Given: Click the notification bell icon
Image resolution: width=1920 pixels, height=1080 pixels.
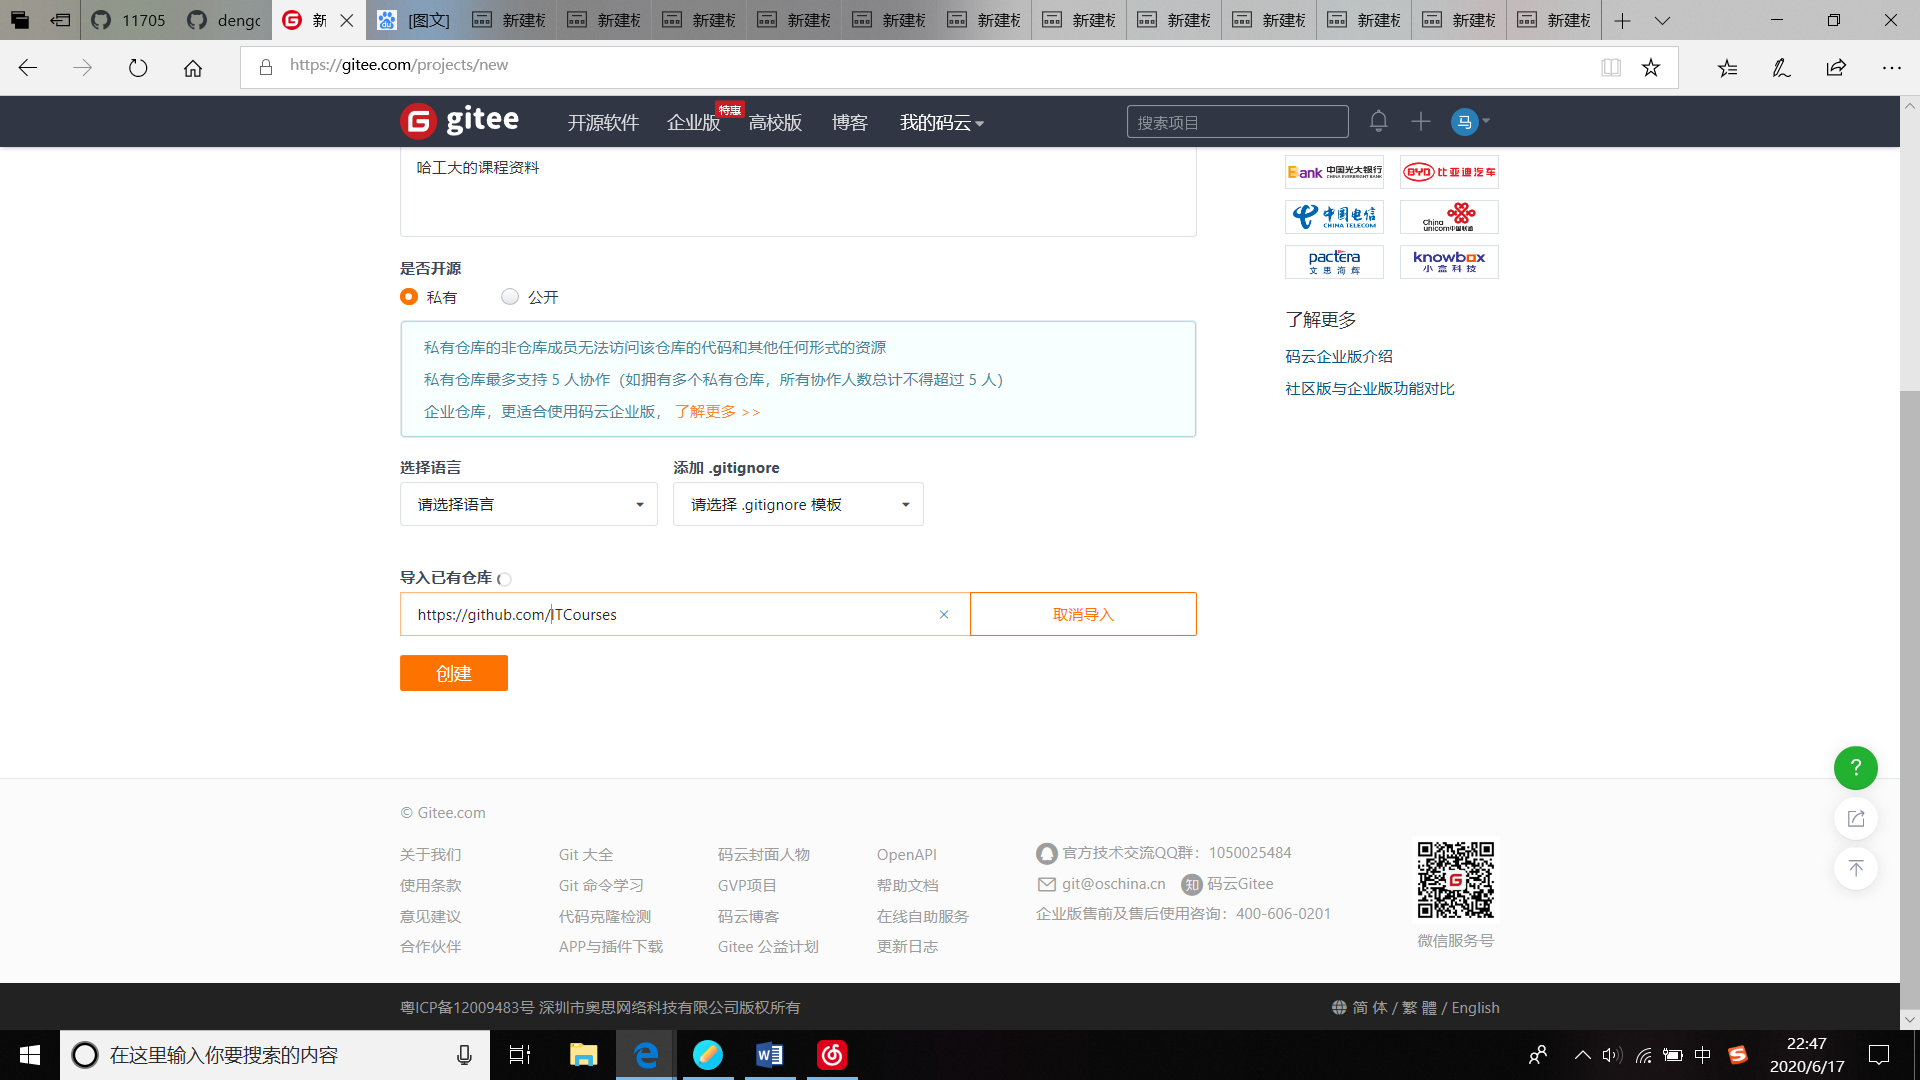Looking at the screenshot, I should pyautogui.click(x=1378, y=122).
